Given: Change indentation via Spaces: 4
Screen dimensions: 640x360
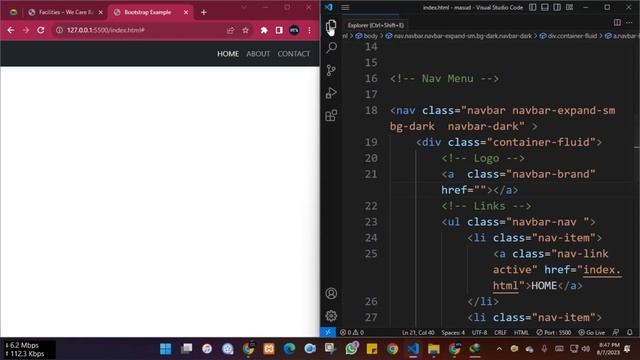Looking at the screenshot, I should pos(453,333).
